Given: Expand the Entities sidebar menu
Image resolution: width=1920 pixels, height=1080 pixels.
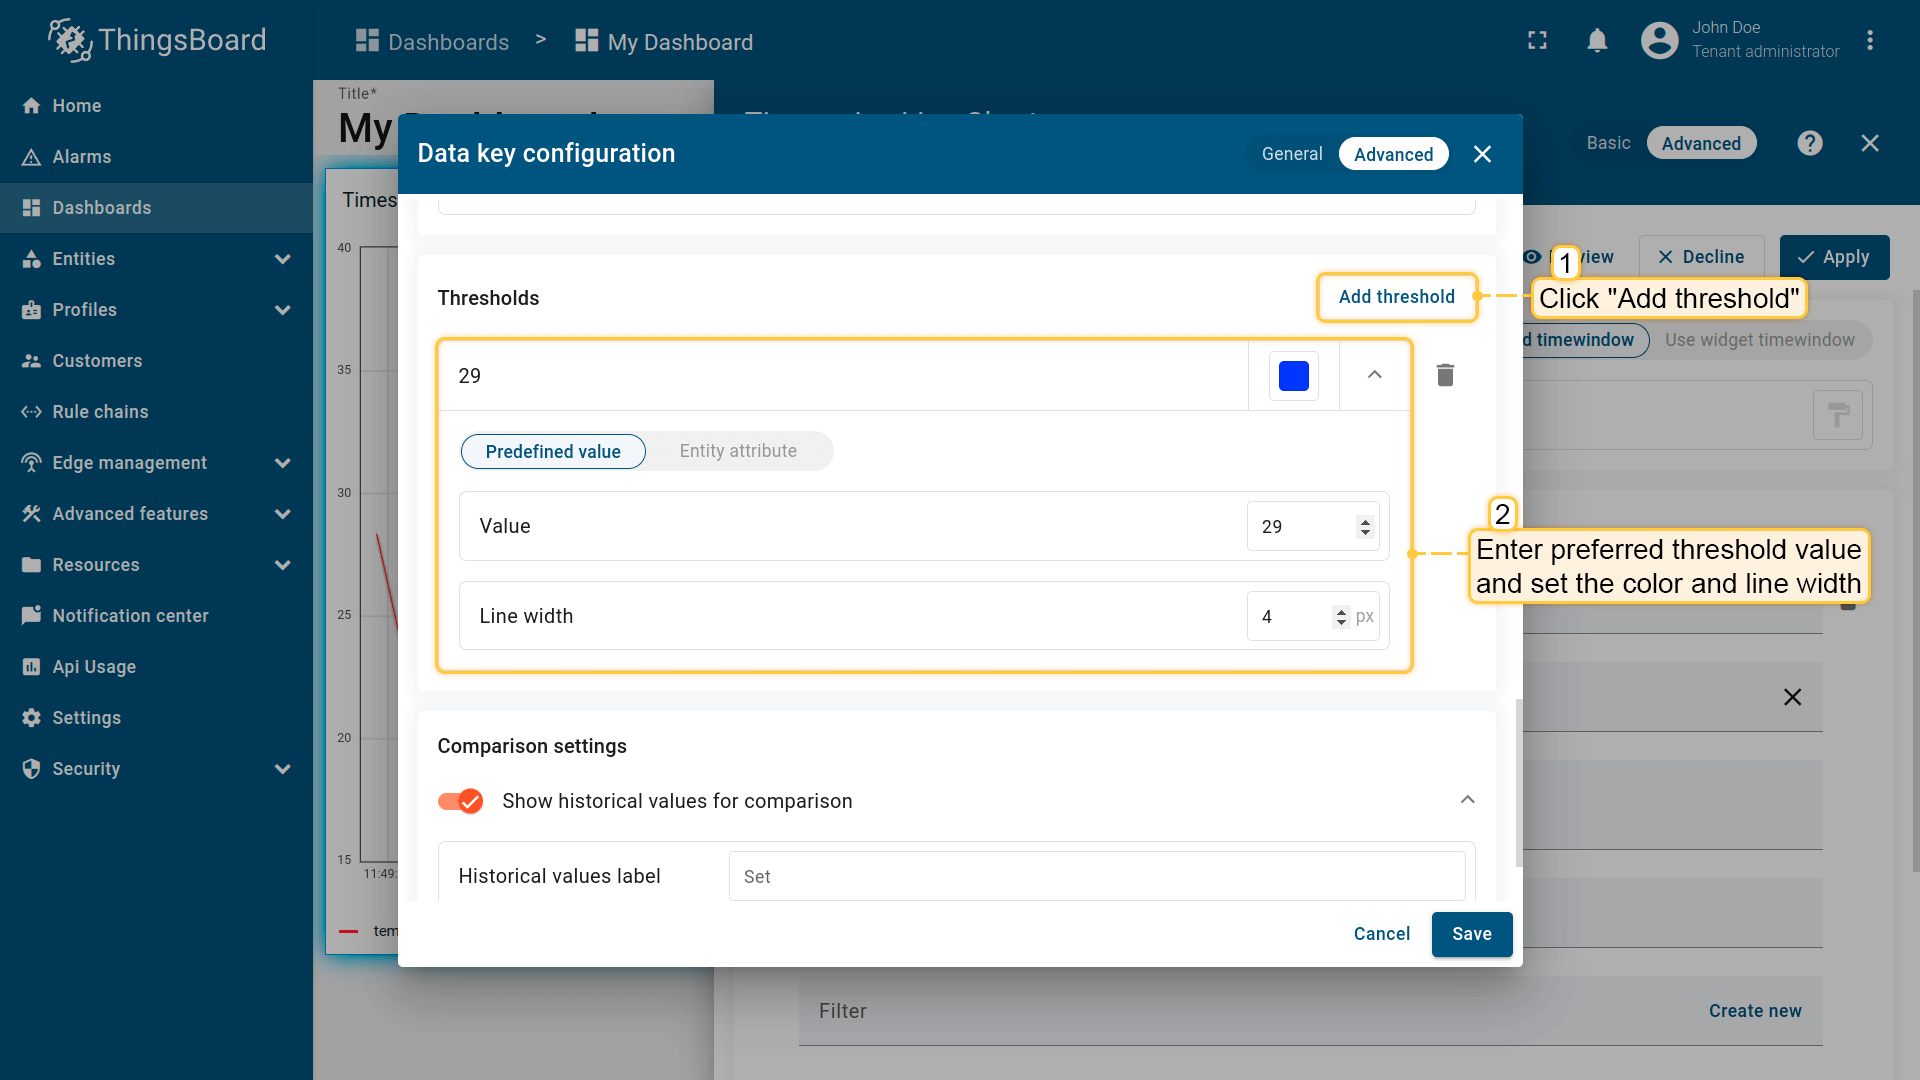Looking at the screenshot, I should tap(283, 259).
